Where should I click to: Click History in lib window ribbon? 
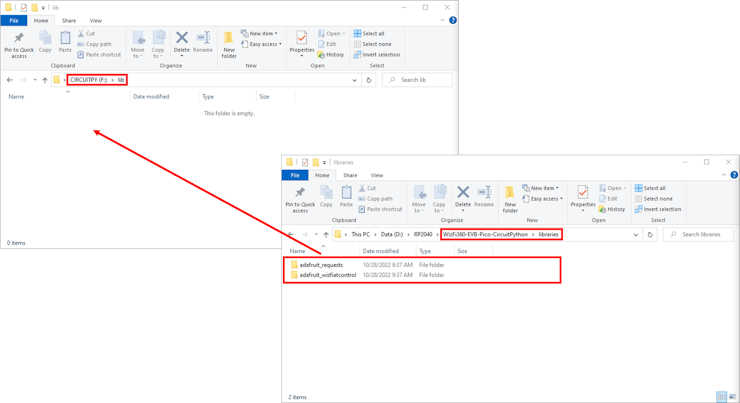click(x=331, y=55)
